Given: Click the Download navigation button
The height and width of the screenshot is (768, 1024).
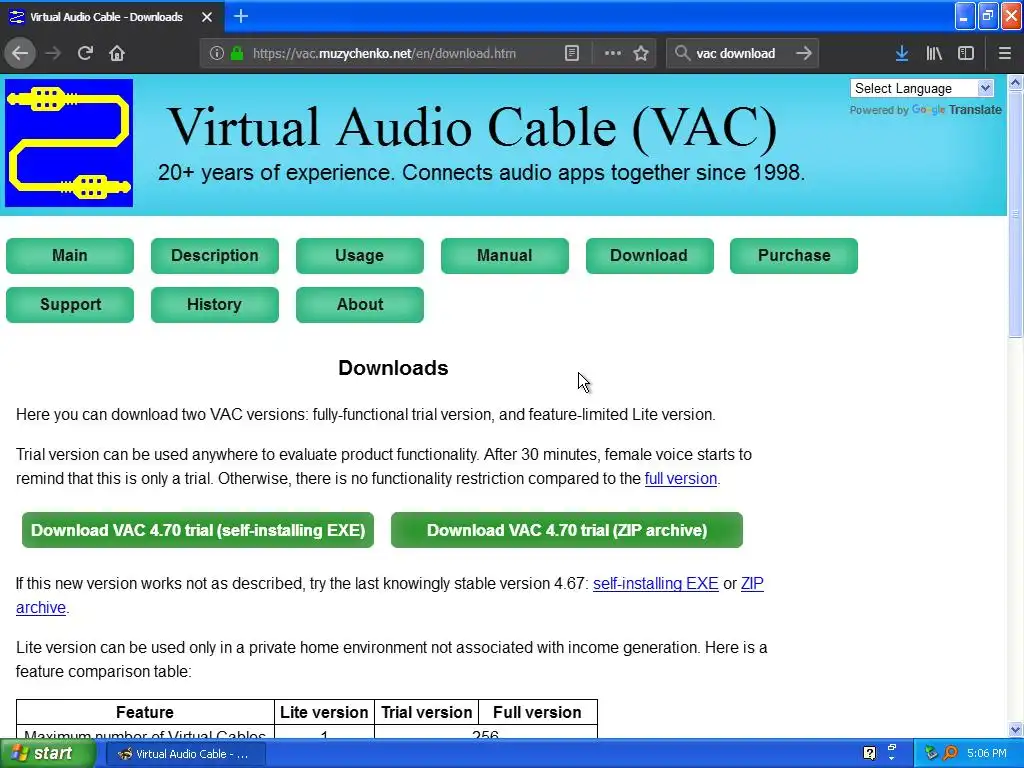Looking at the screenshot, I should 650,255.
